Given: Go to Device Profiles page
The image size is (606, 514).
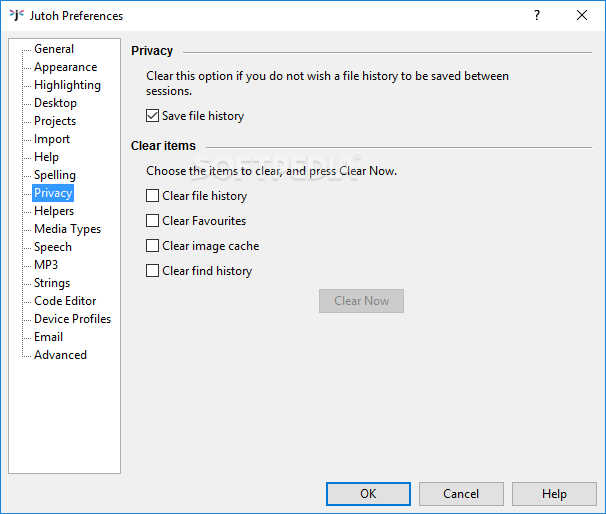Looking at the screenshot, I should click(x=72, y=319).
